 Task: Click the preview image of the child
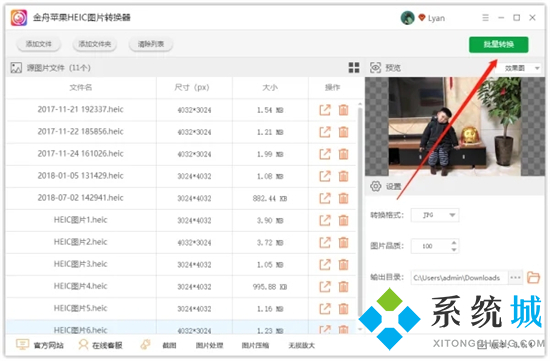455,127
